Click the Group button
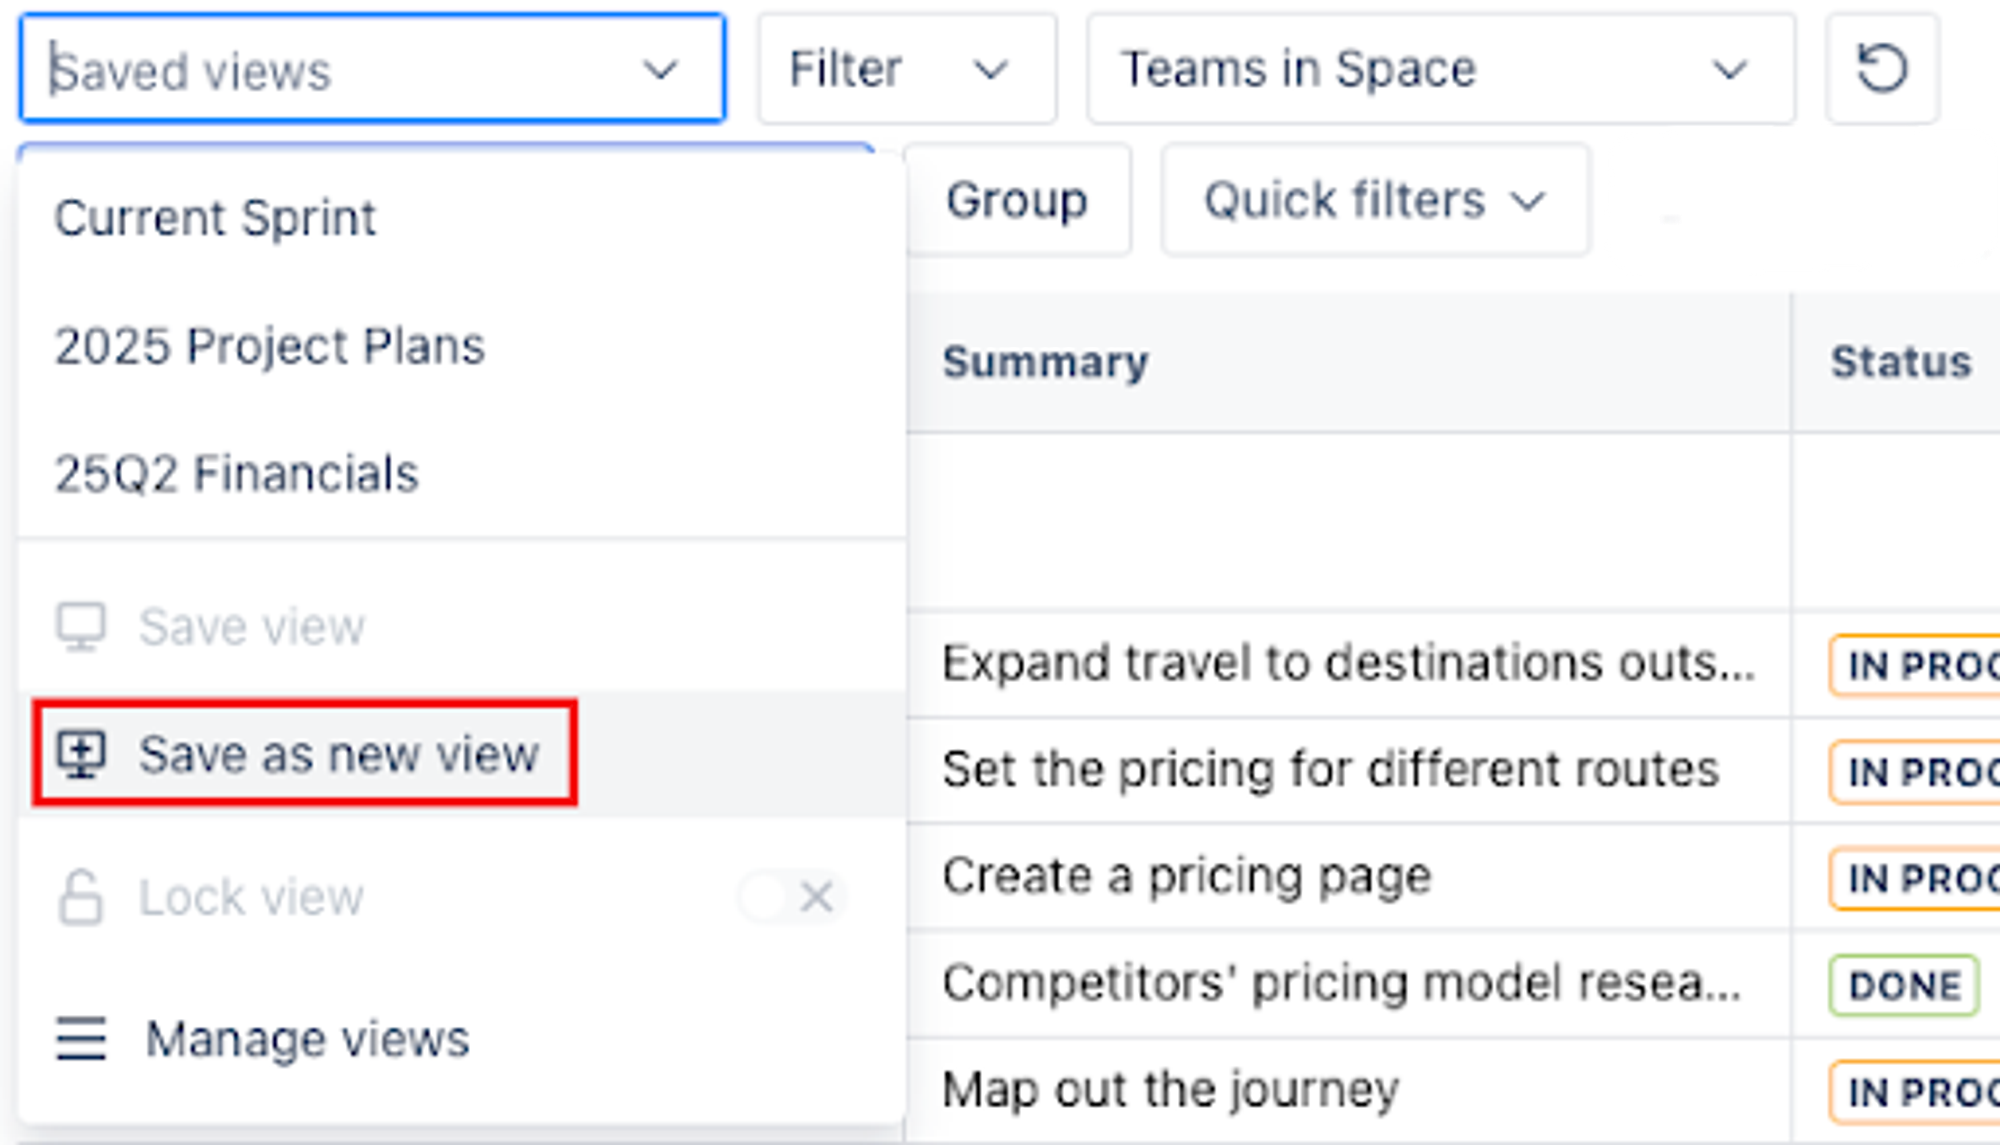Screen dimensions: 2000x1145 tap(1017, 200)
